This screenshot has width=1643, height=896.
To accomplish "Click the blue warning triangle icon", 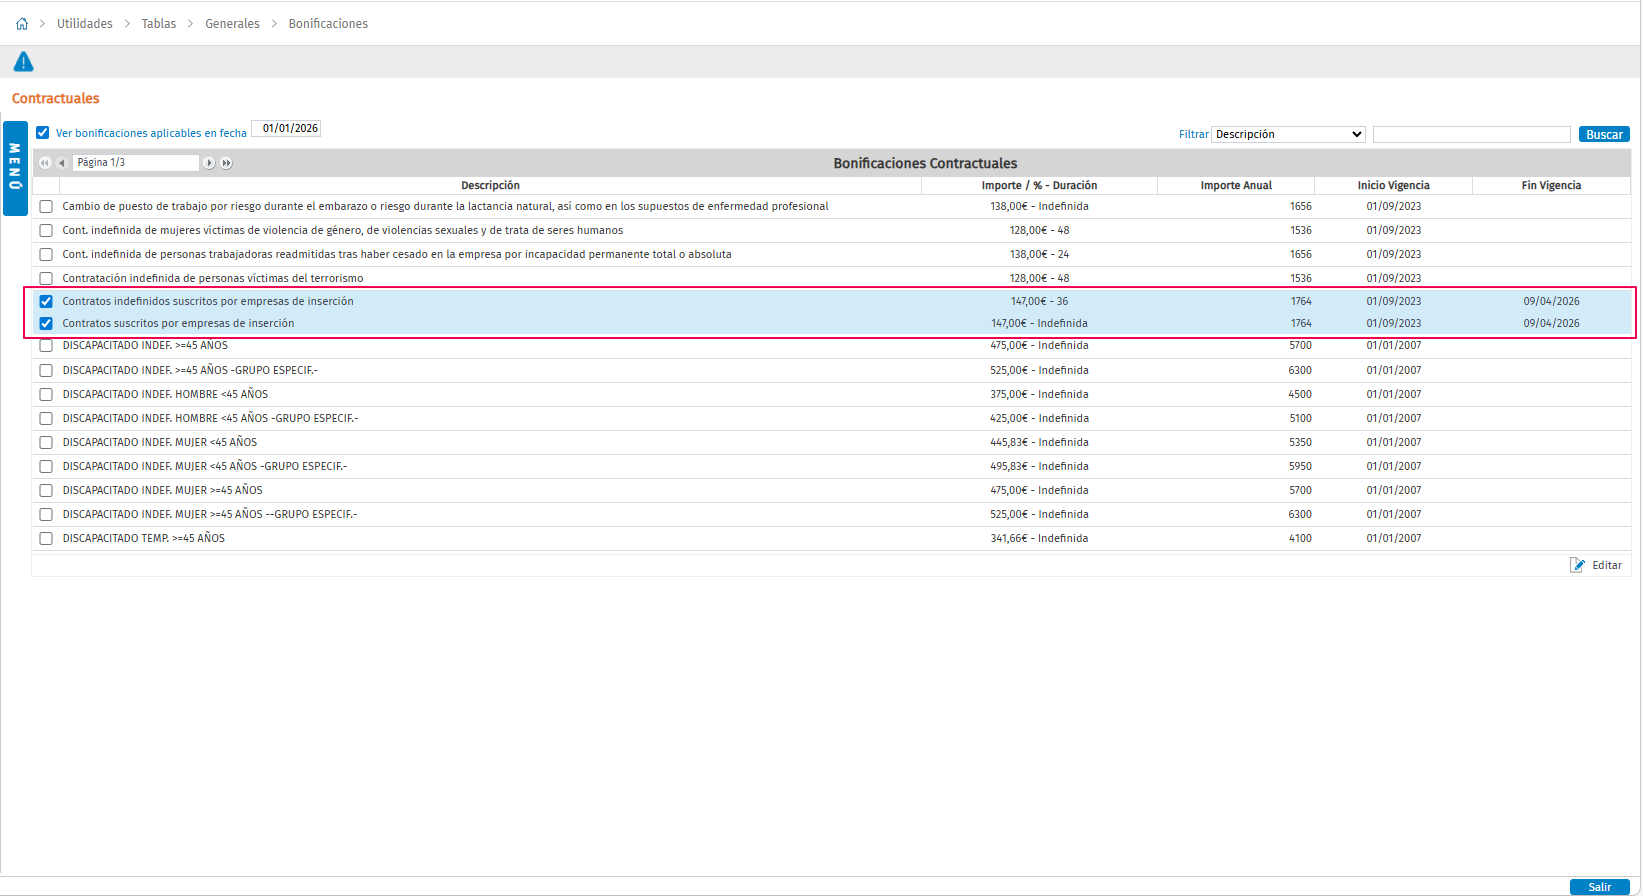I will [23, 62].
